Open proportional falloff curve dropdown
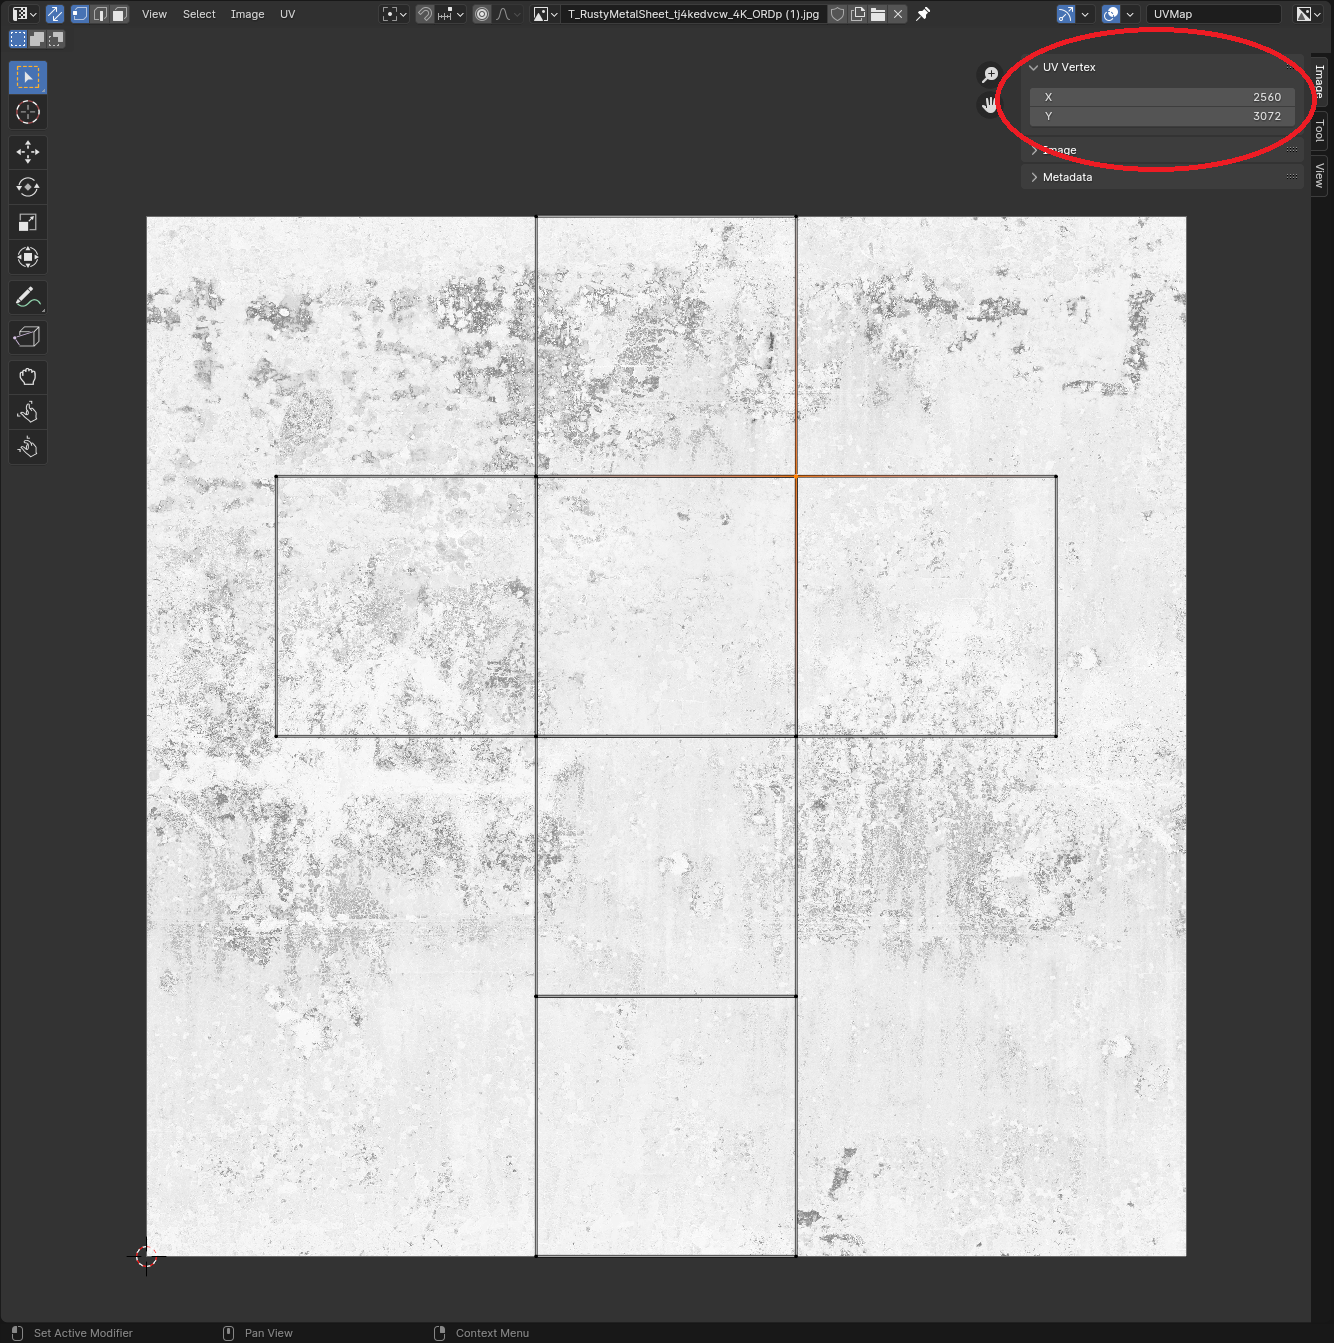The height and width of the screenshot is (1343, 1334). coord(508,14)
